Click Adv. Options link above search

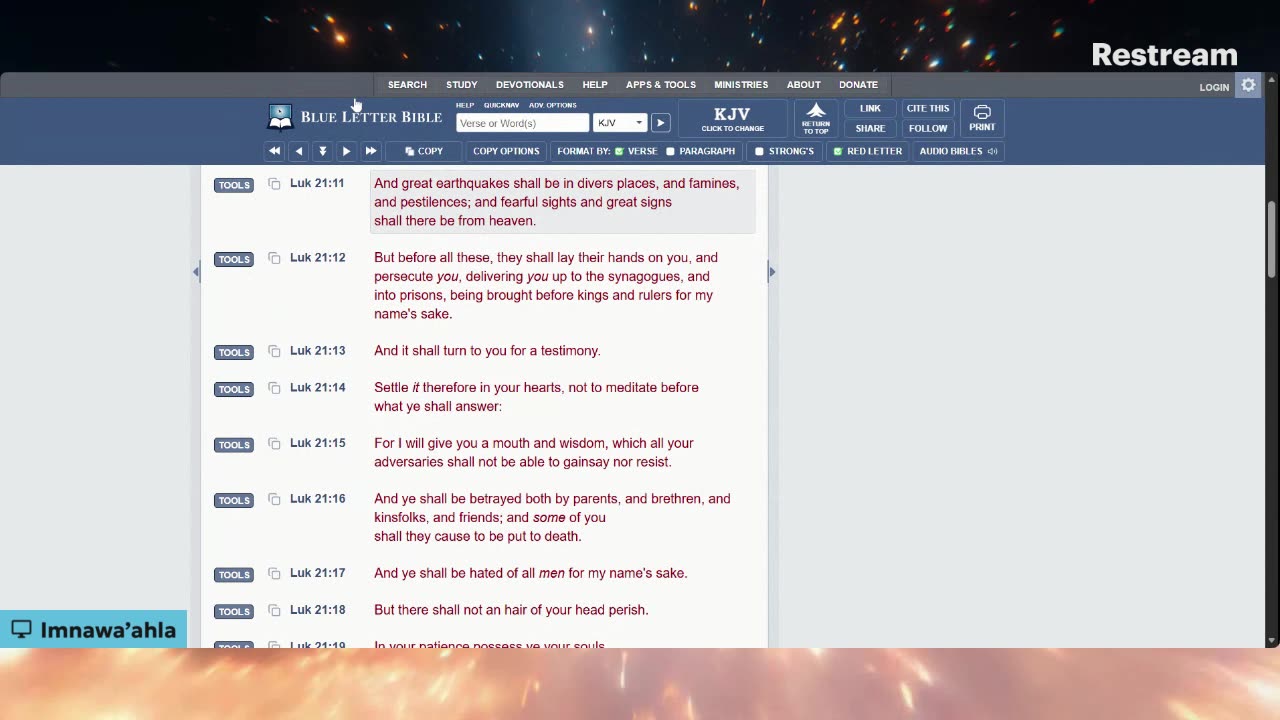[553, 105]
